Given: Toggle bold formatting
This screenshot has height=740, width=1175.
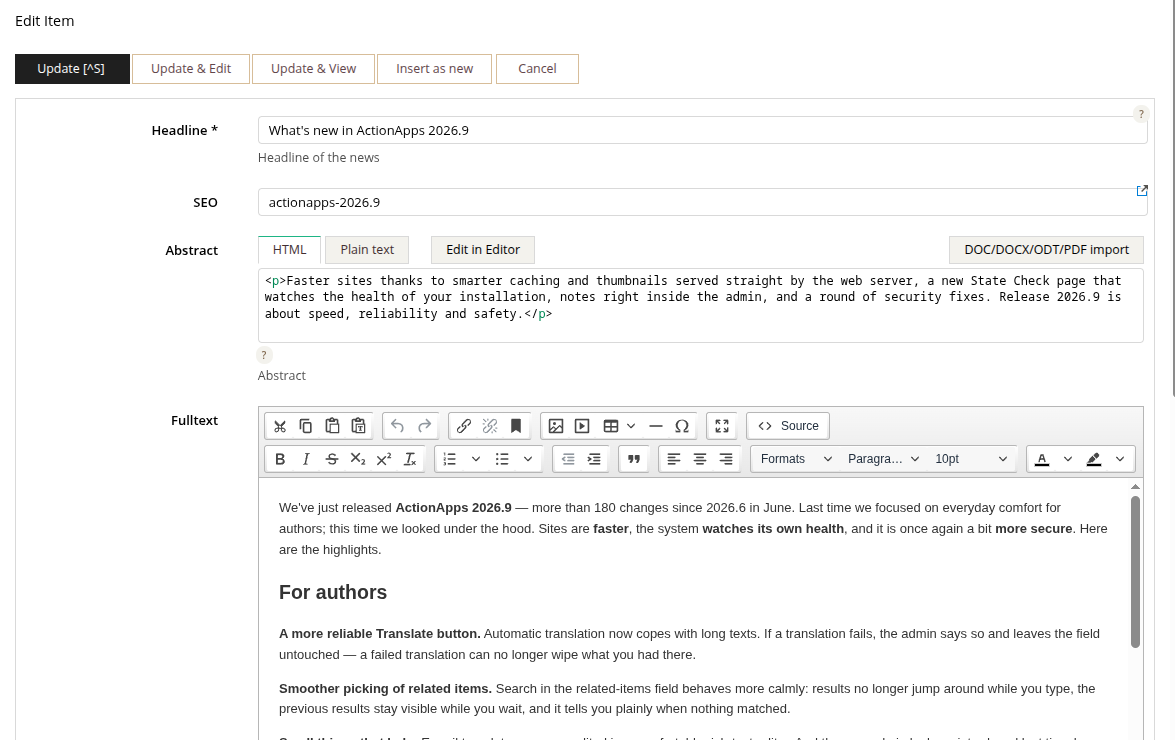Looking at the screenshot, I should 280,459.
